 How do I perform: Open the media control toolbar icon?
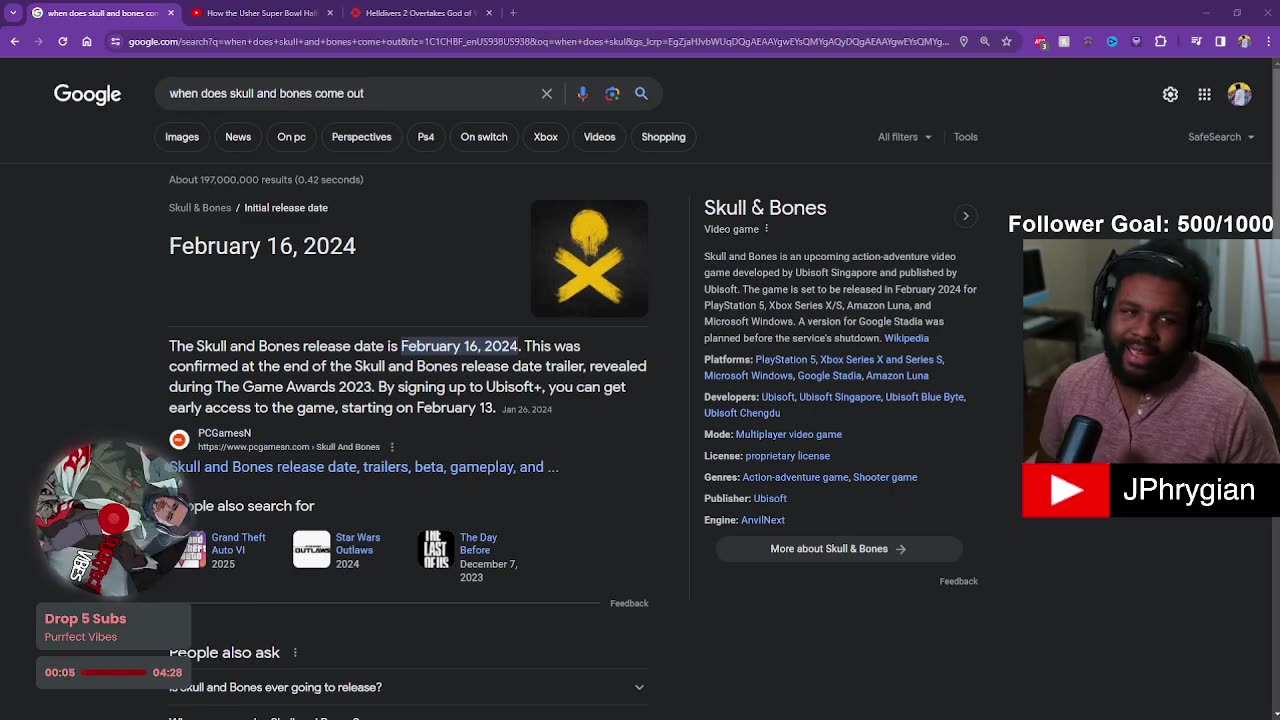1196,41
